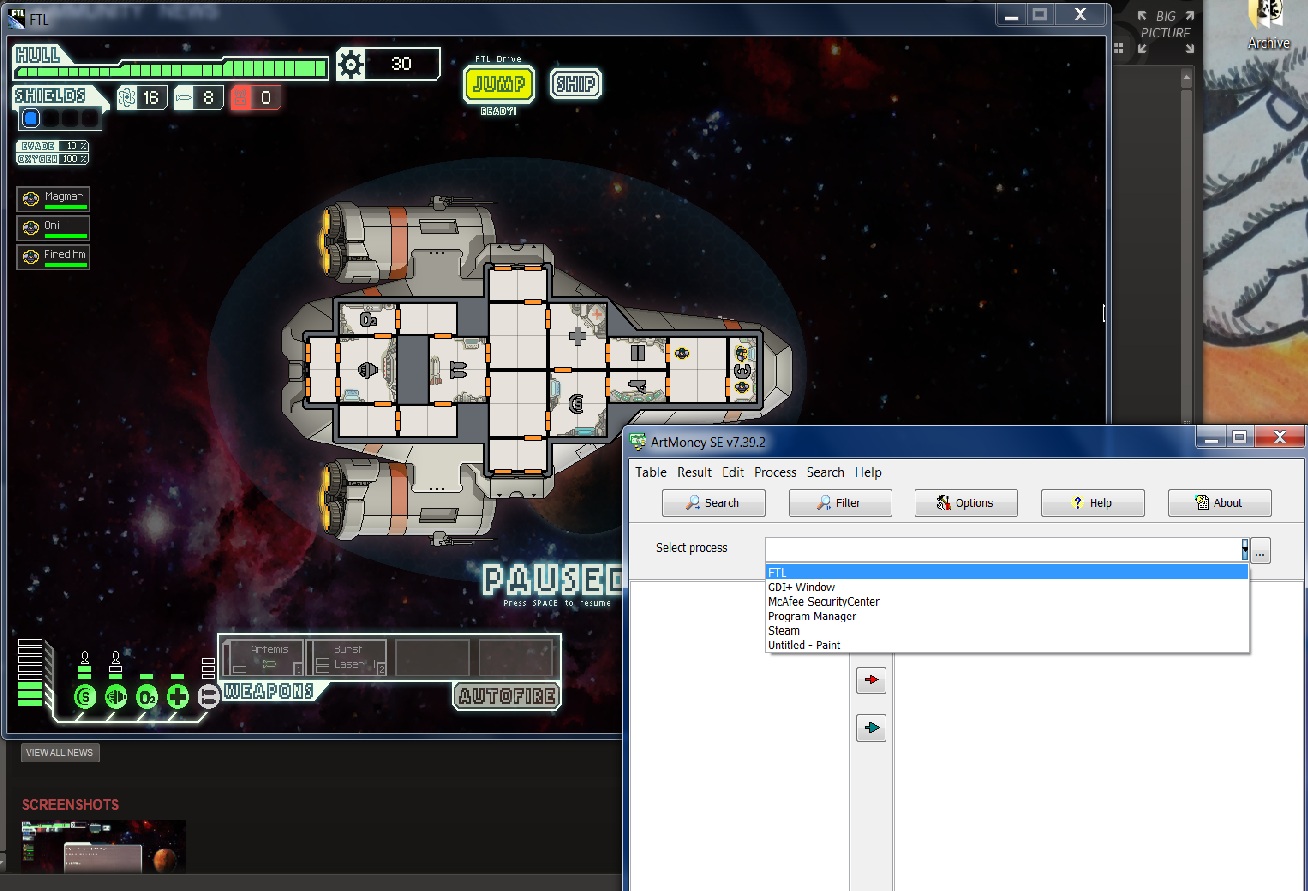1308x891 pixels.
Task: Click the SCREENSHOTS heading in Steam
Action: click(70, 805)
